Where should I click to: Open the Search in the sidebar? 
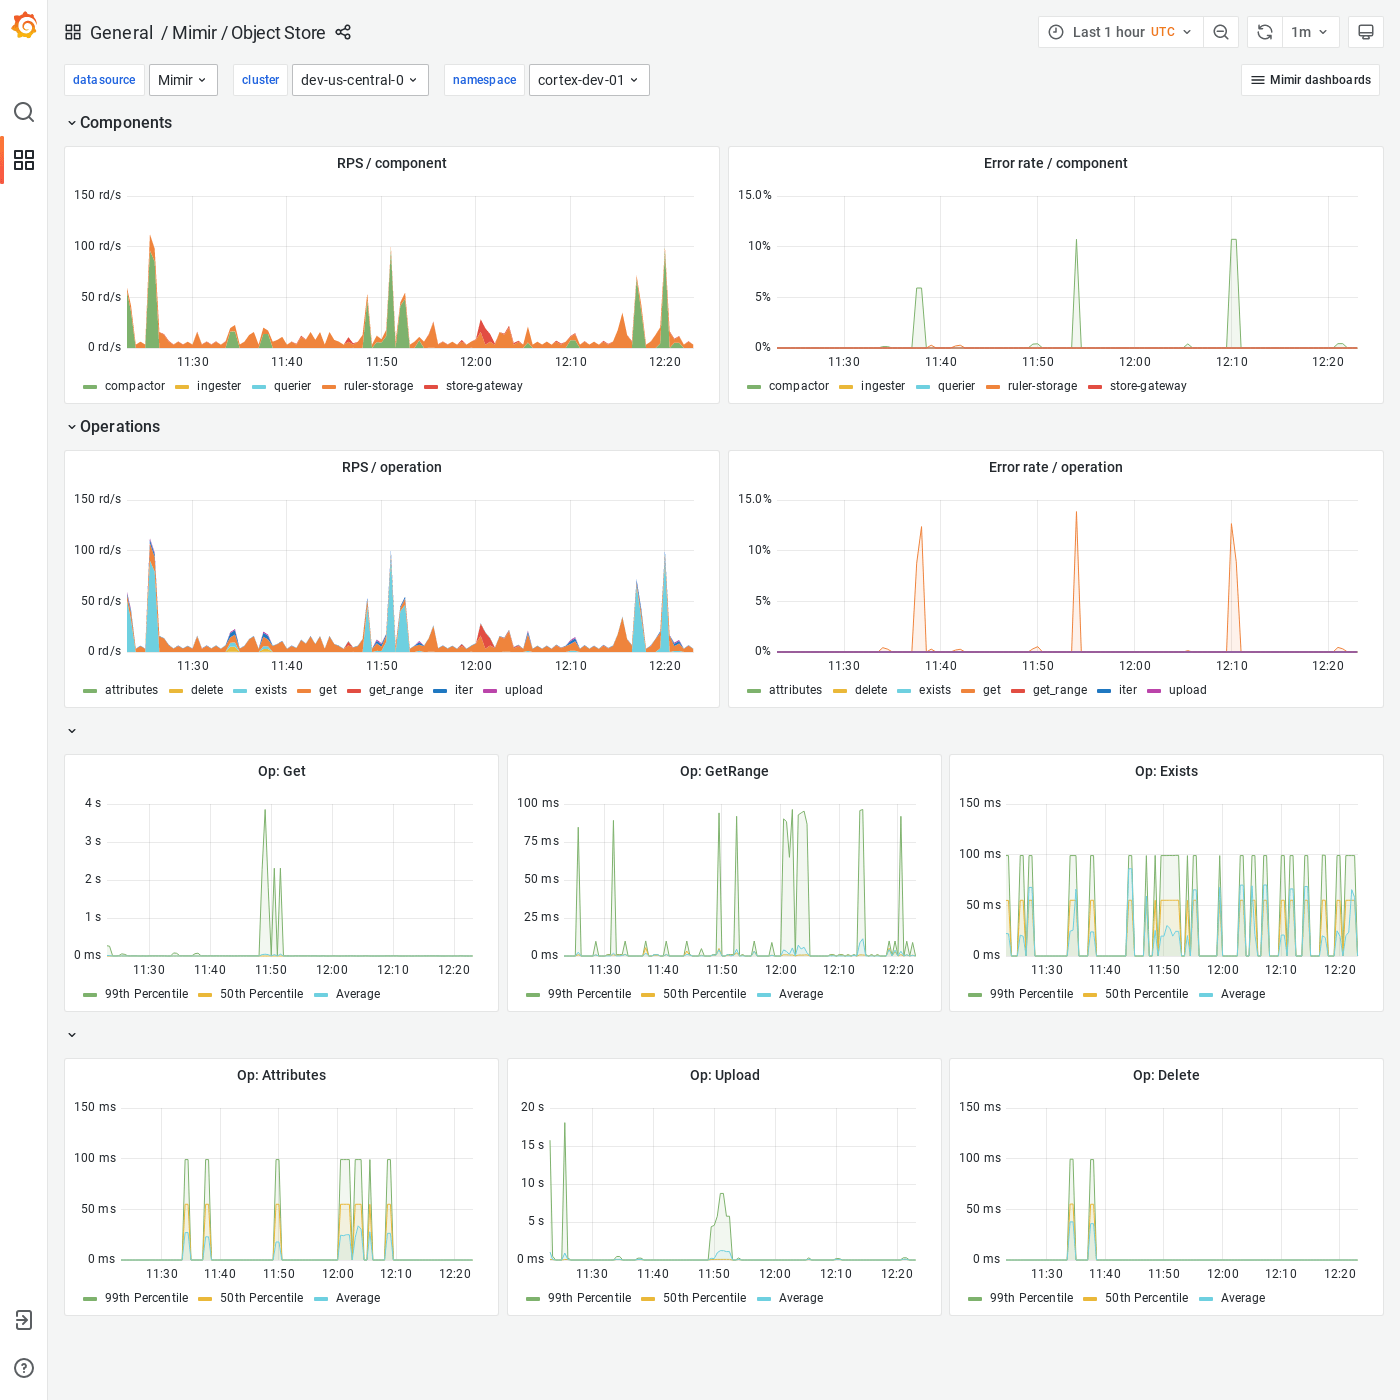tap(24, 113)
